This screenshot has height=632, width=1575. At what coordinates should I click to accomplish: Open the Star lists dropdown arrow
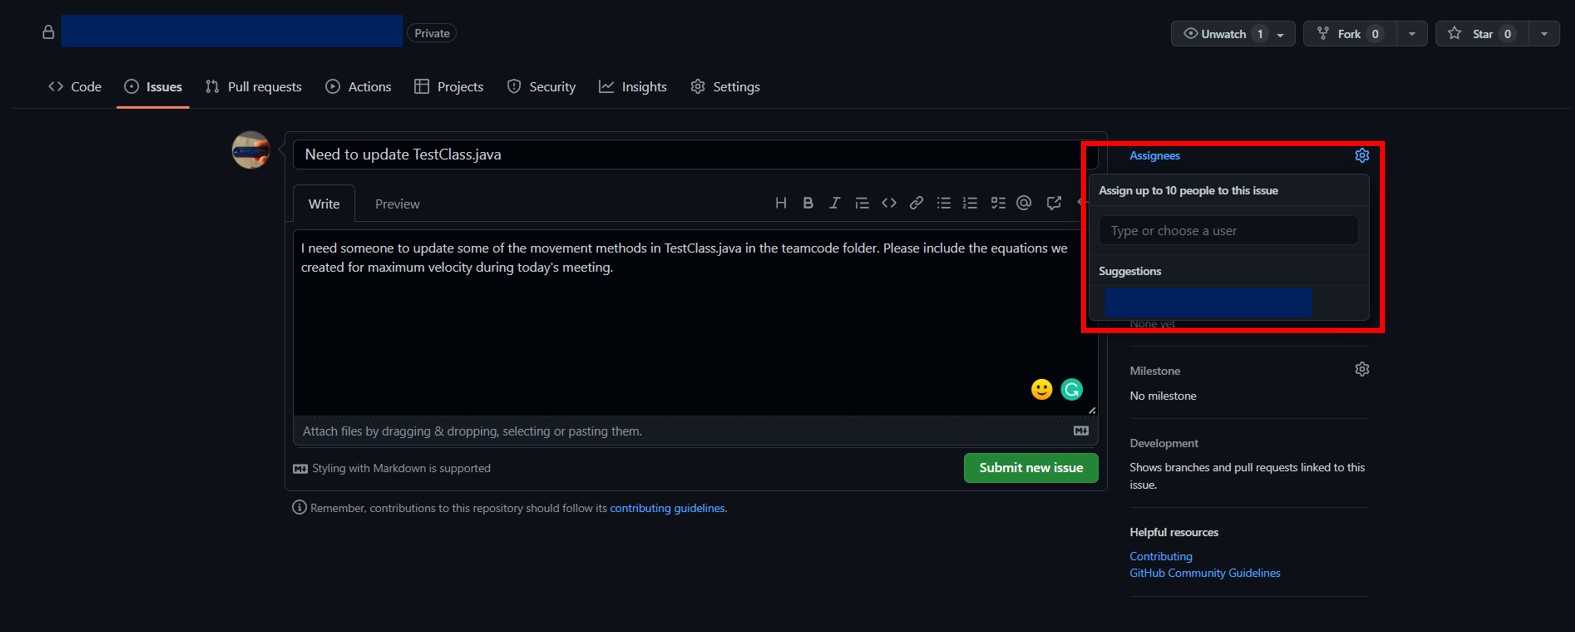[1544, 33]
